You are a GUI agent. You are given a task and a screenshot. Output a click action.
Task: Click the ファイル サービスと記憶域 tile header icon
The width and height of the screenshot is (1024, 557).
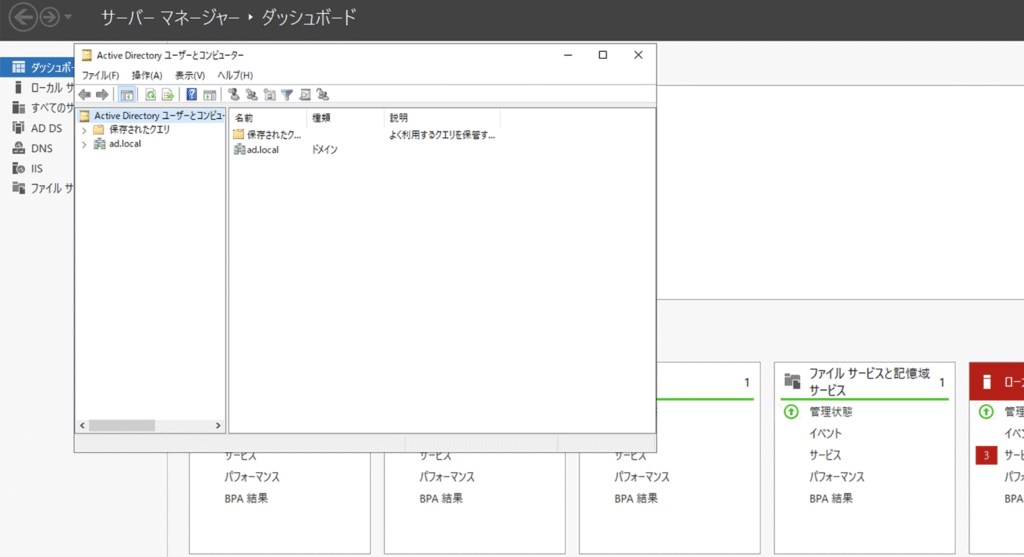[792, 381]
